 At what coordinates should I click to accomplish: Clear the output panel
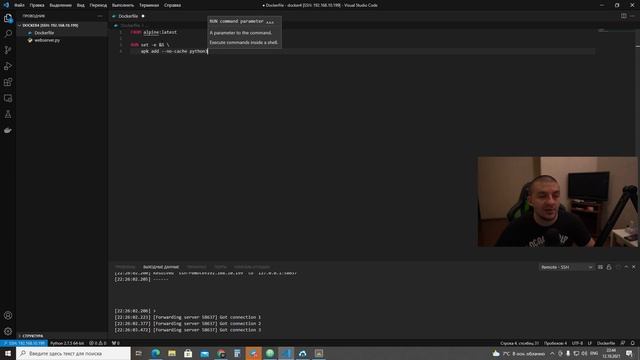(x=600, y=267)
